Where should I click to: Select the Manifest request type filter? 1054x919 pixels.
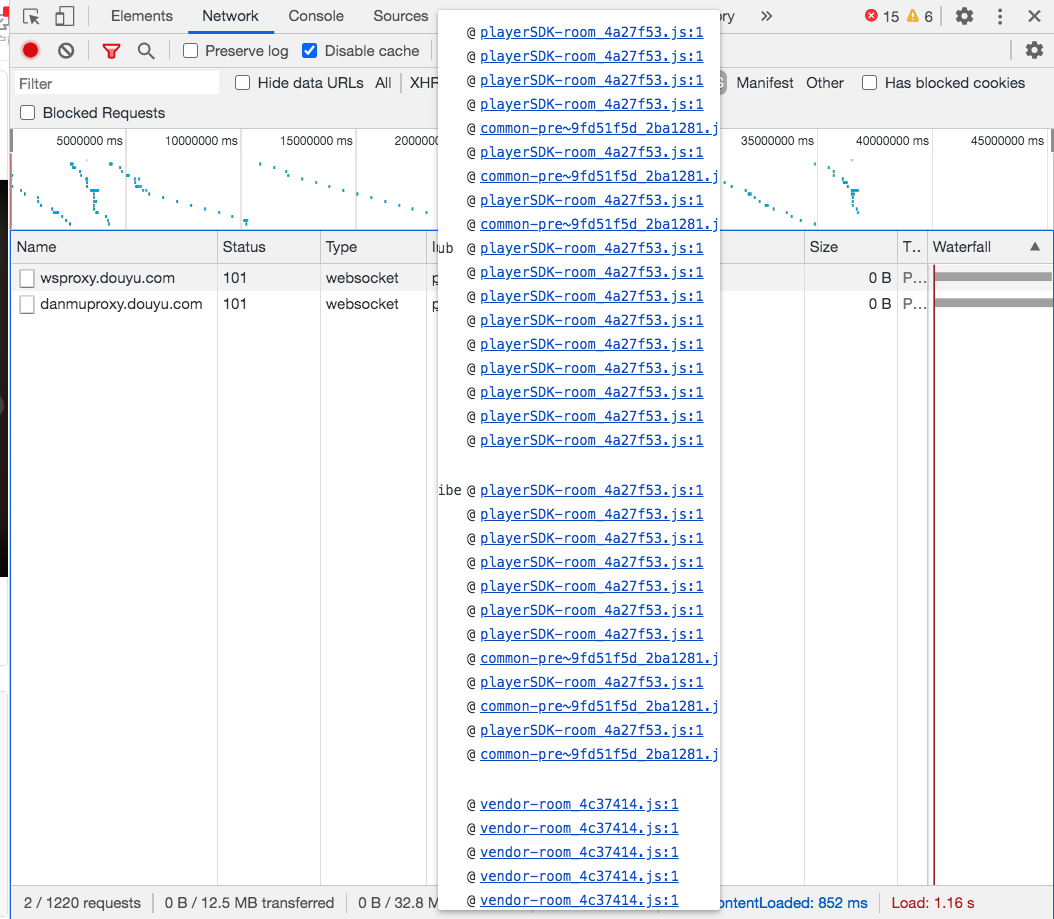(765, 83)
